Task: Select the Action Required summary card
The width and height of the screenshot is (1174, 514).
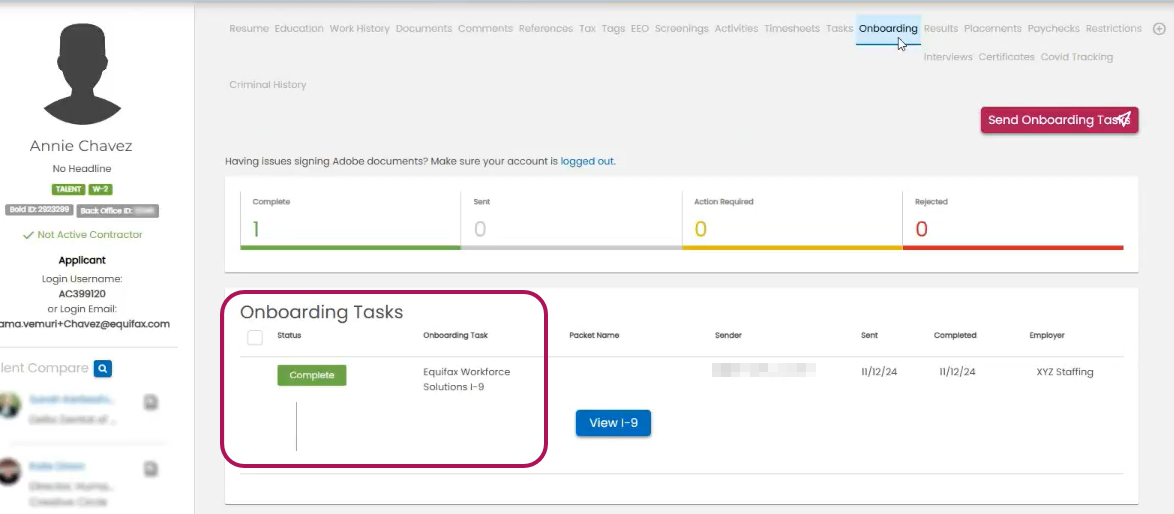Action: [792, 222]
